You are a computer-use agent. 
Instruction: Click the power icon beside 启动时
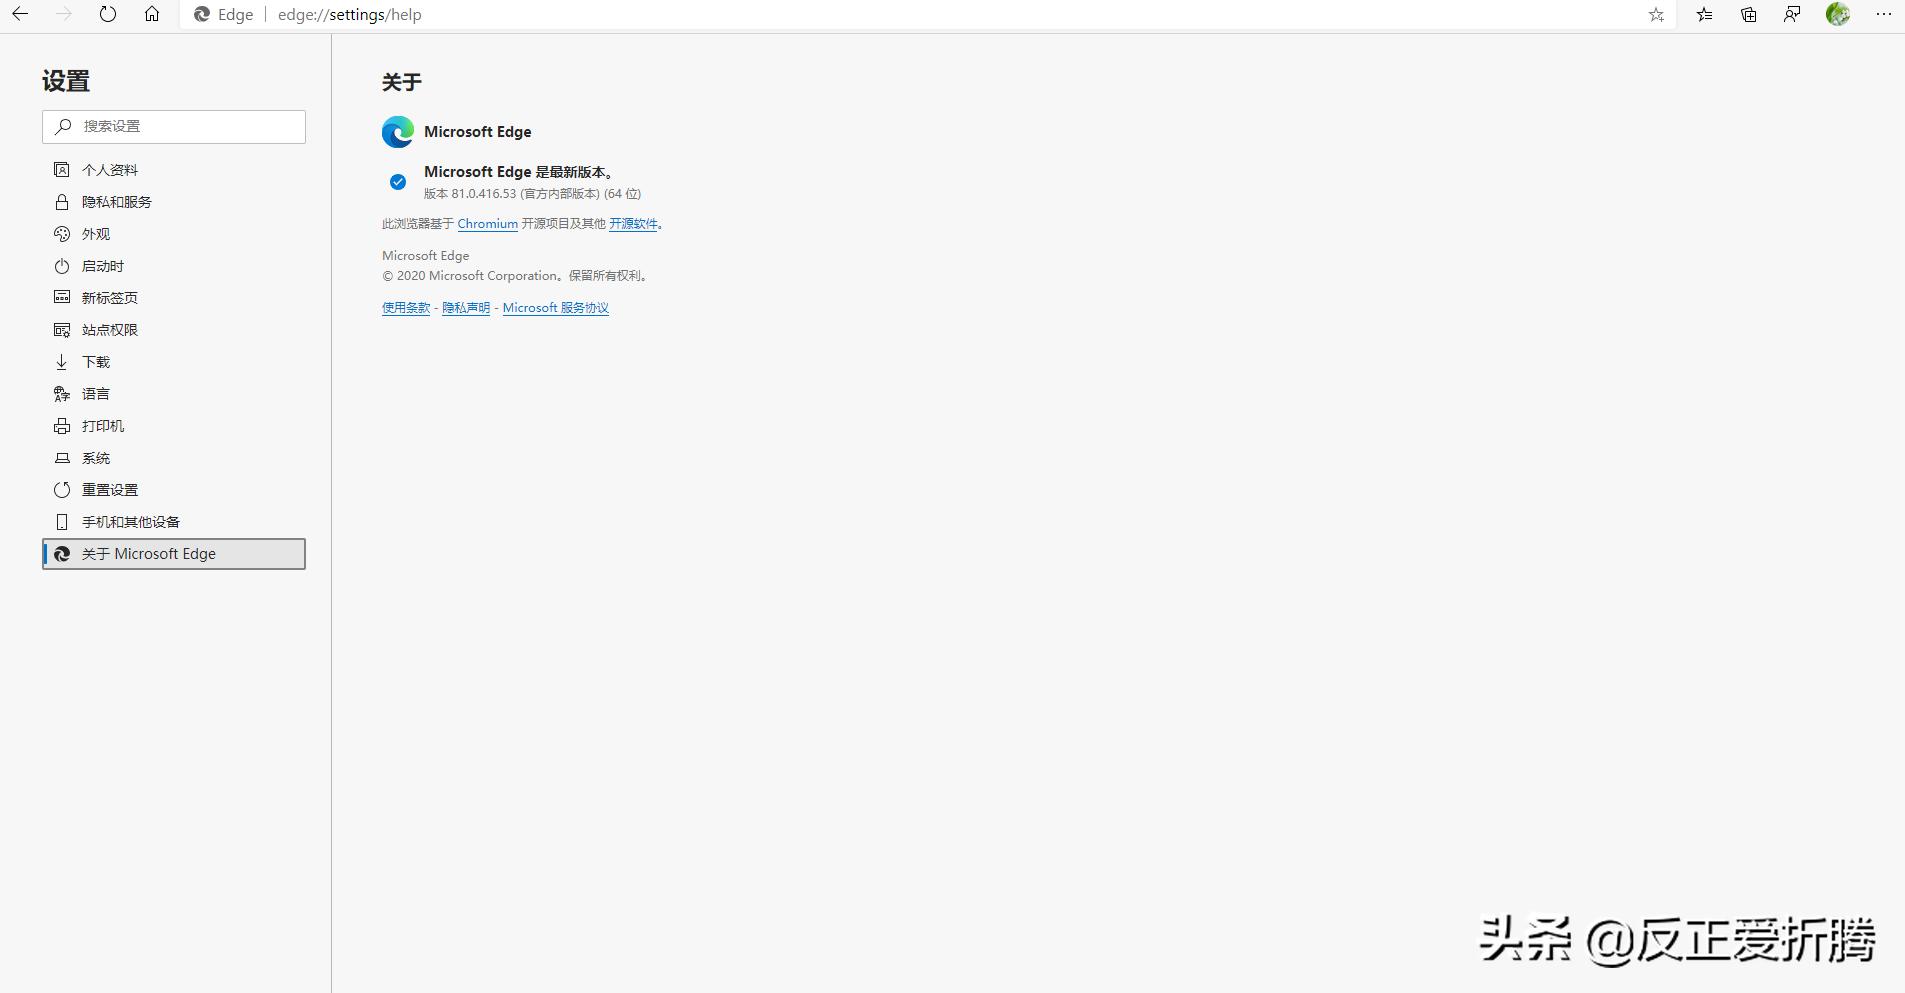pyautogui.click(x=62, y=266)
